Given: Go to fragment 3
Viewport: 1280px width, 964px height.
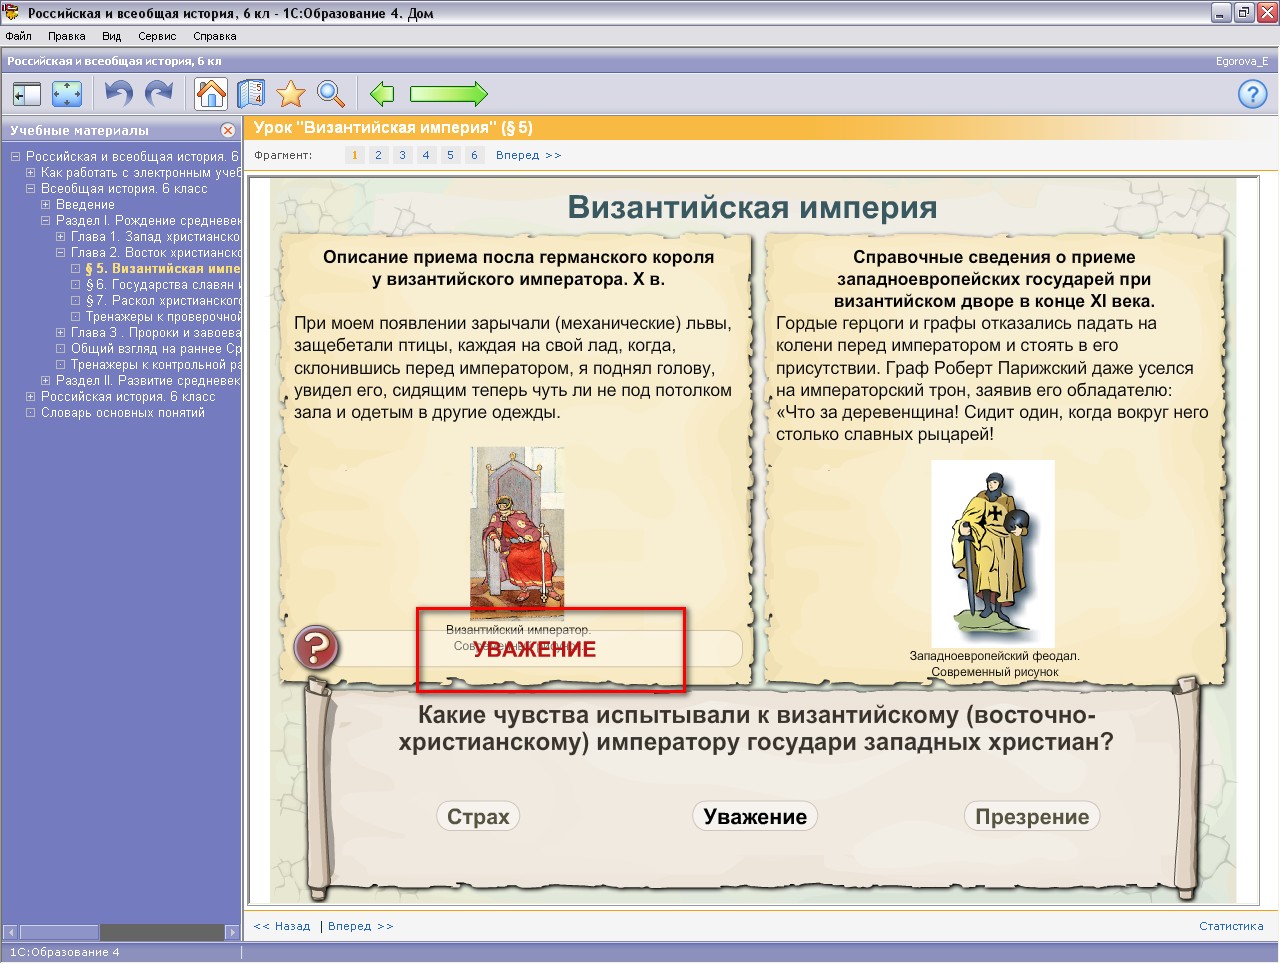Looking at the screenshot, I should pos(402,155).
